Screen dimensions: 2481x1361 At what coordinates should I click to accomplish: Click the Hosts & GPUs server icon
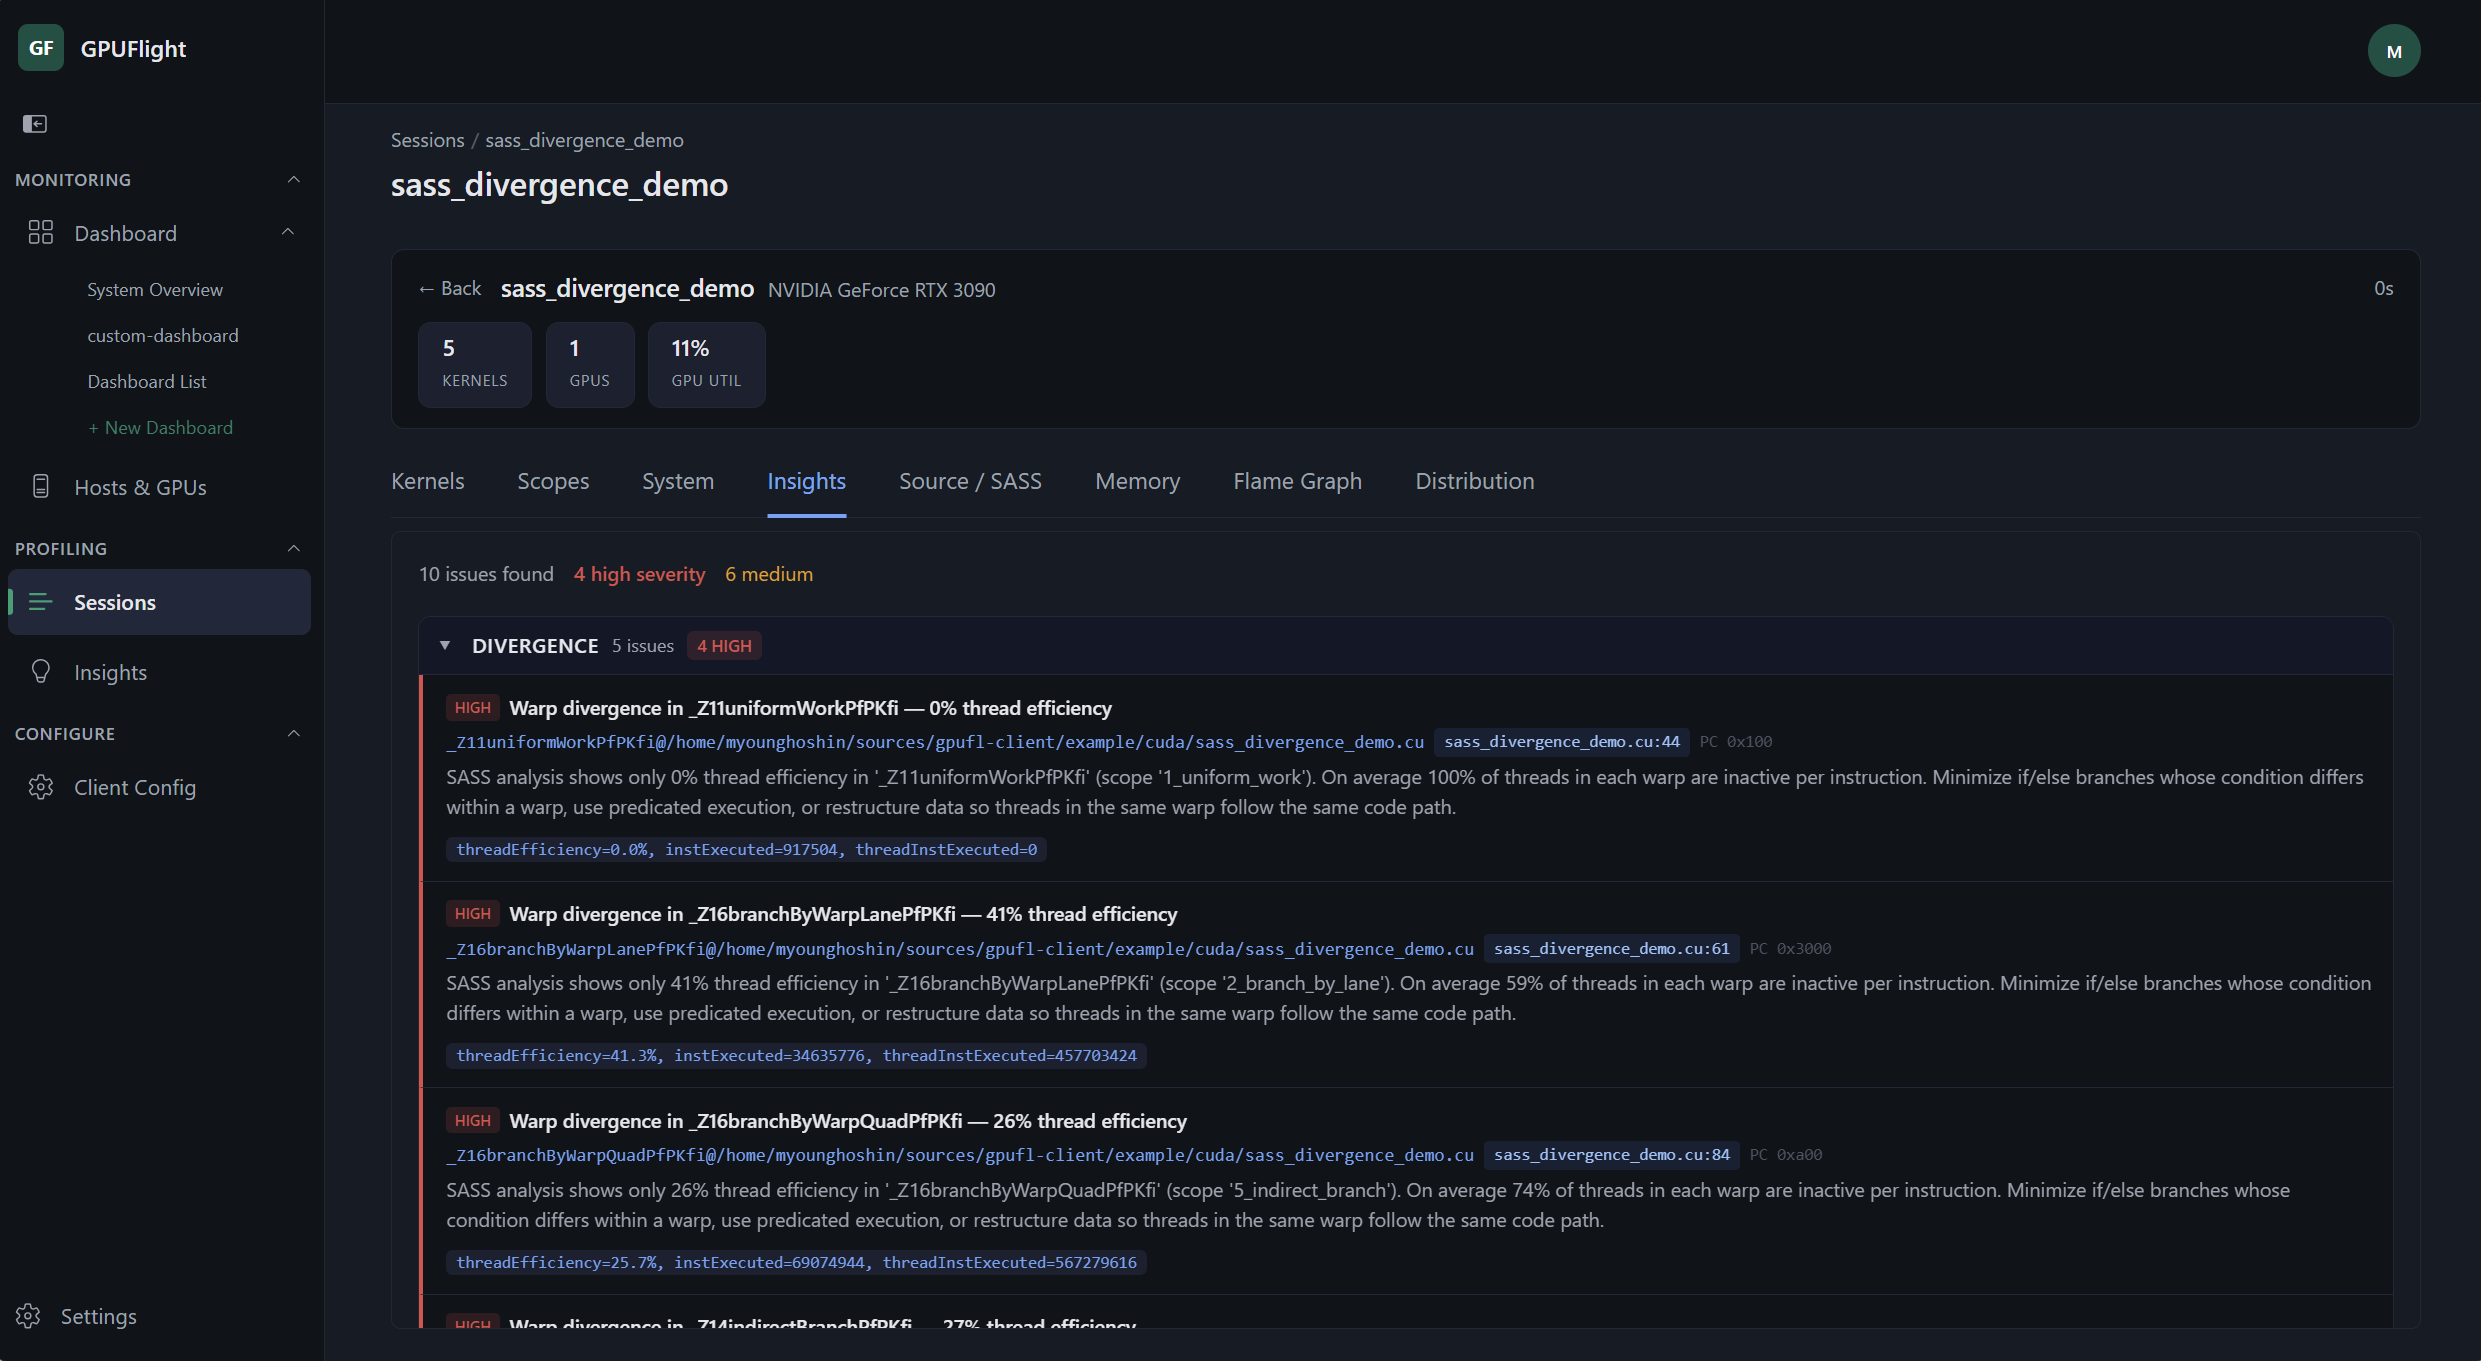41,487
